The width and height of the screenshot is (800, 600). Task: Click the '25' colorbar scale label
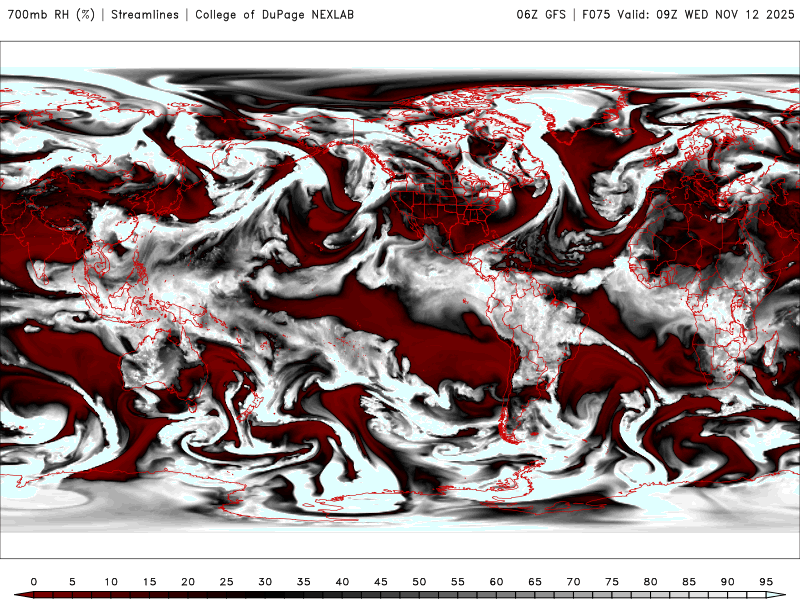pyautogui.click(x=227, y=582)
